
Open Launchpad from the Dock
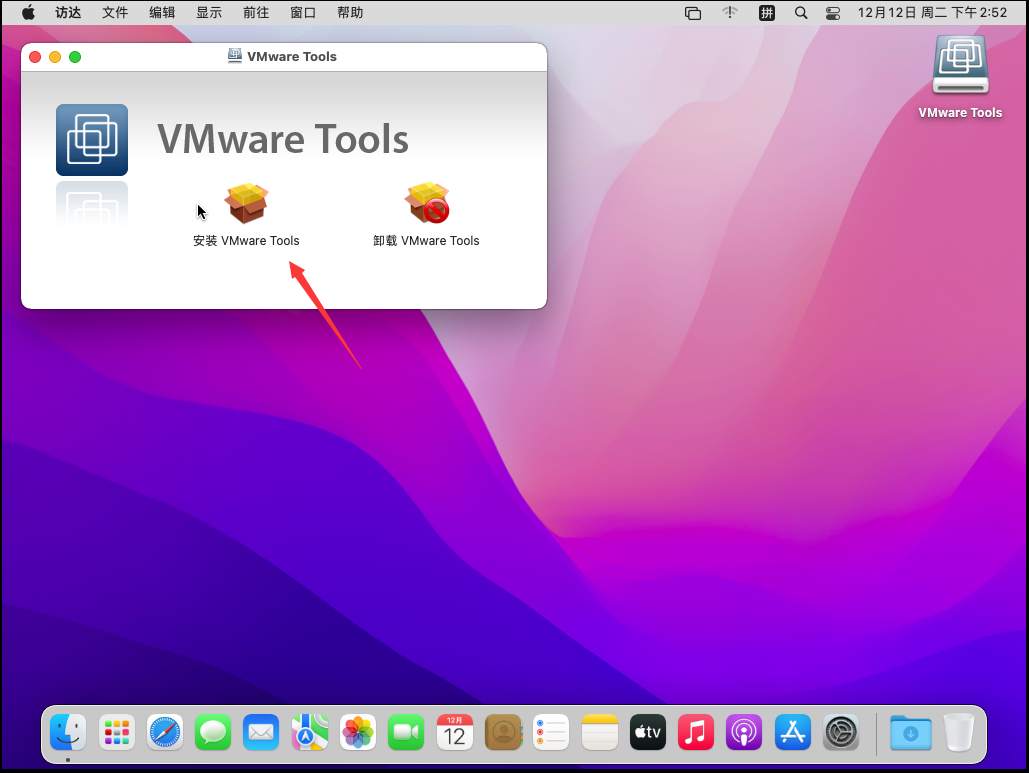pyautogui.click(x=117, y=732)
